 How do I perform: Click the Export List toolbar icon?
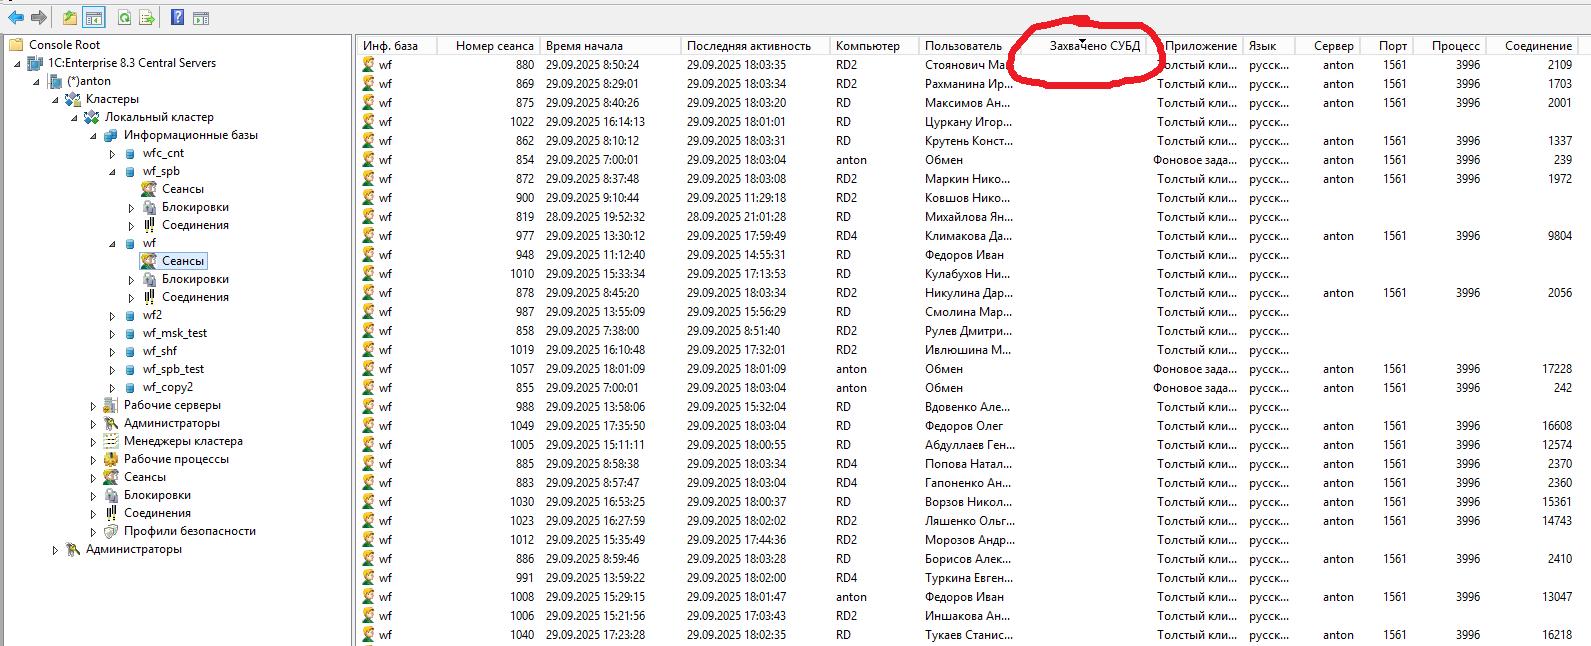click(147, 17)
